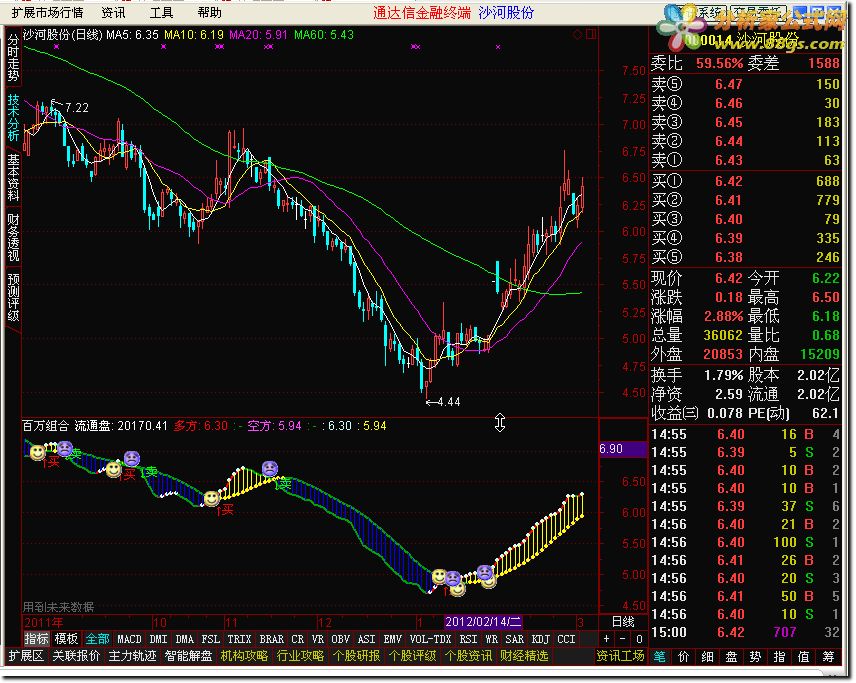
Task: Open the 预测评级 side tab
Action: [x=13, y=297]
